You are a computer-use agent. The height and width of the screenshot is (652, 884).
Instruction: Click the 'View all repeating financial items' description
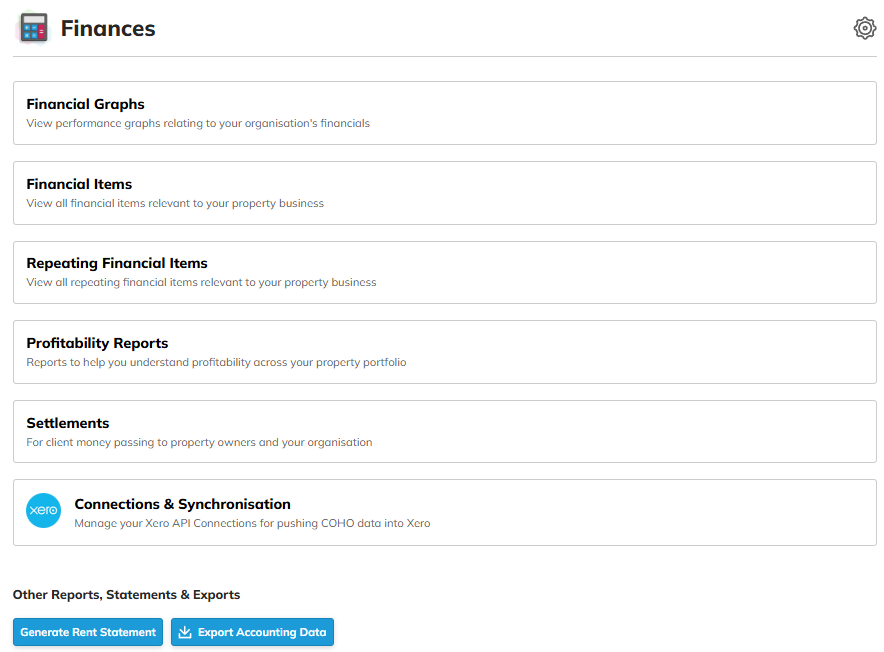tap(201, 282)
